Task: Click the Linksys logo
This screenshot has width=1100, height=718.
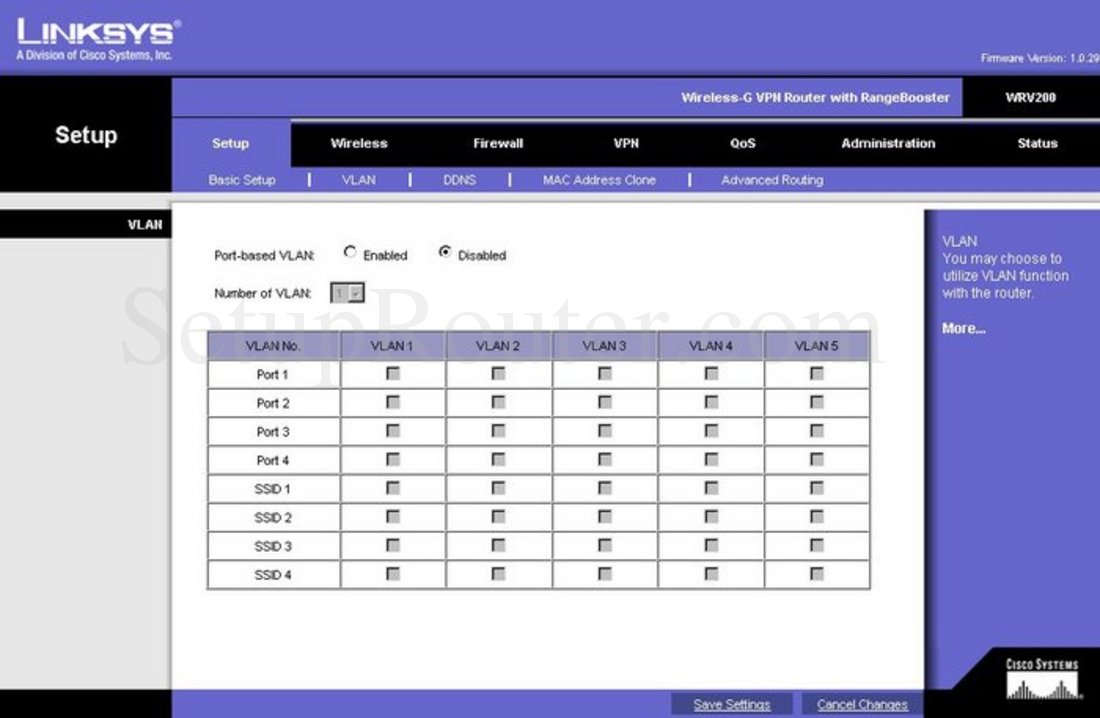Action: click(97, 38)
